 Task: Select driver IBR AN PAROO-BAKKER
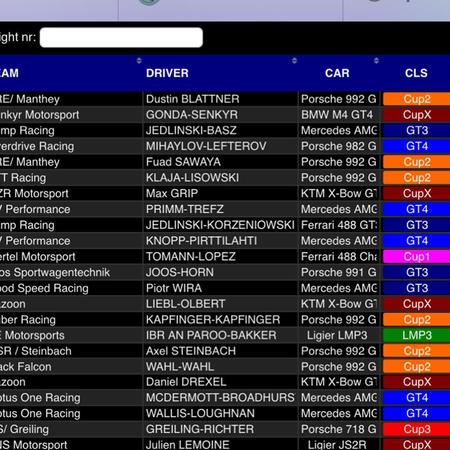click(x=211, y=335)
